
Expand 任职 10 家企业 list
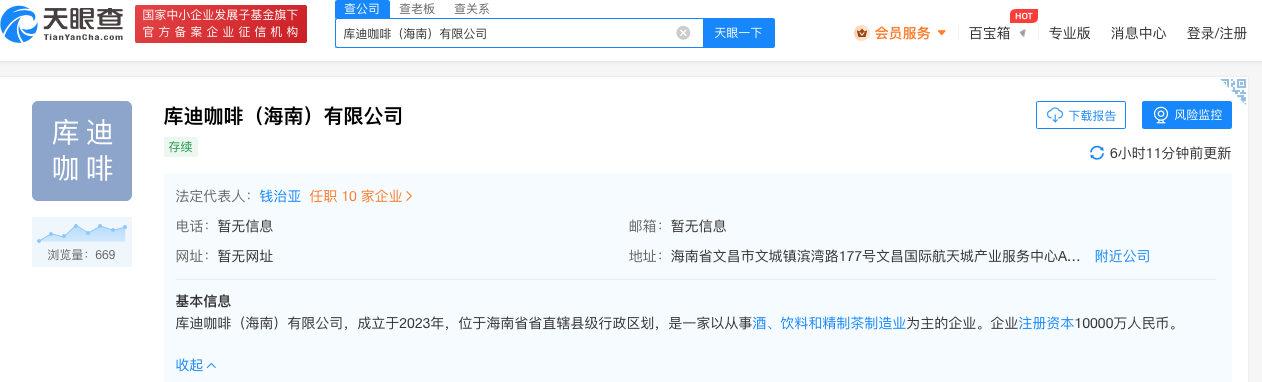[361, 197]
